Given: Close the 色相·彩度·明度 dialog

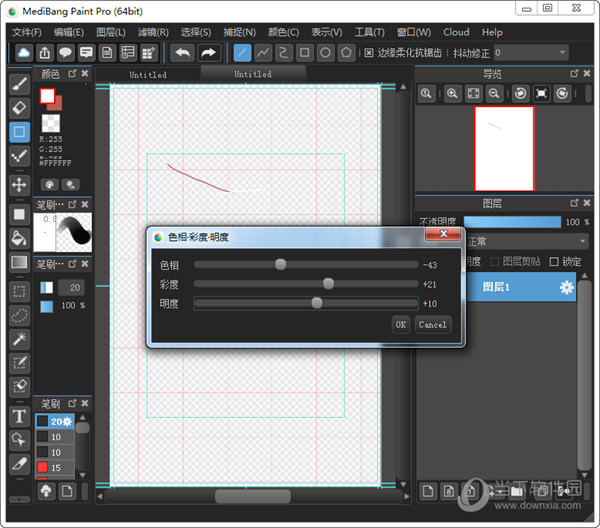Looking at the screenshot, I should tap(443, 234).
